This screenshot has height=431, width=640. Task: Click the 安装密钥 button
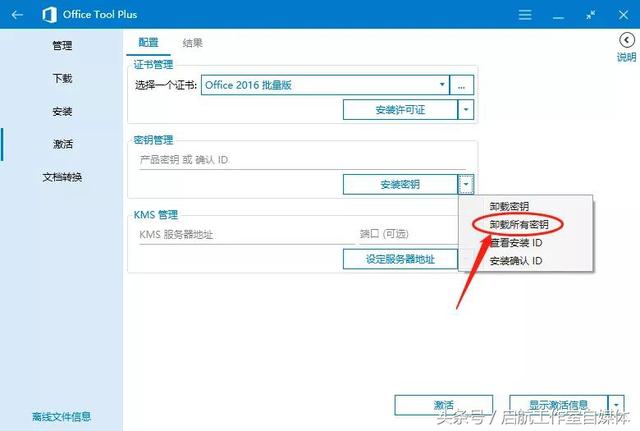coord(400,184)
